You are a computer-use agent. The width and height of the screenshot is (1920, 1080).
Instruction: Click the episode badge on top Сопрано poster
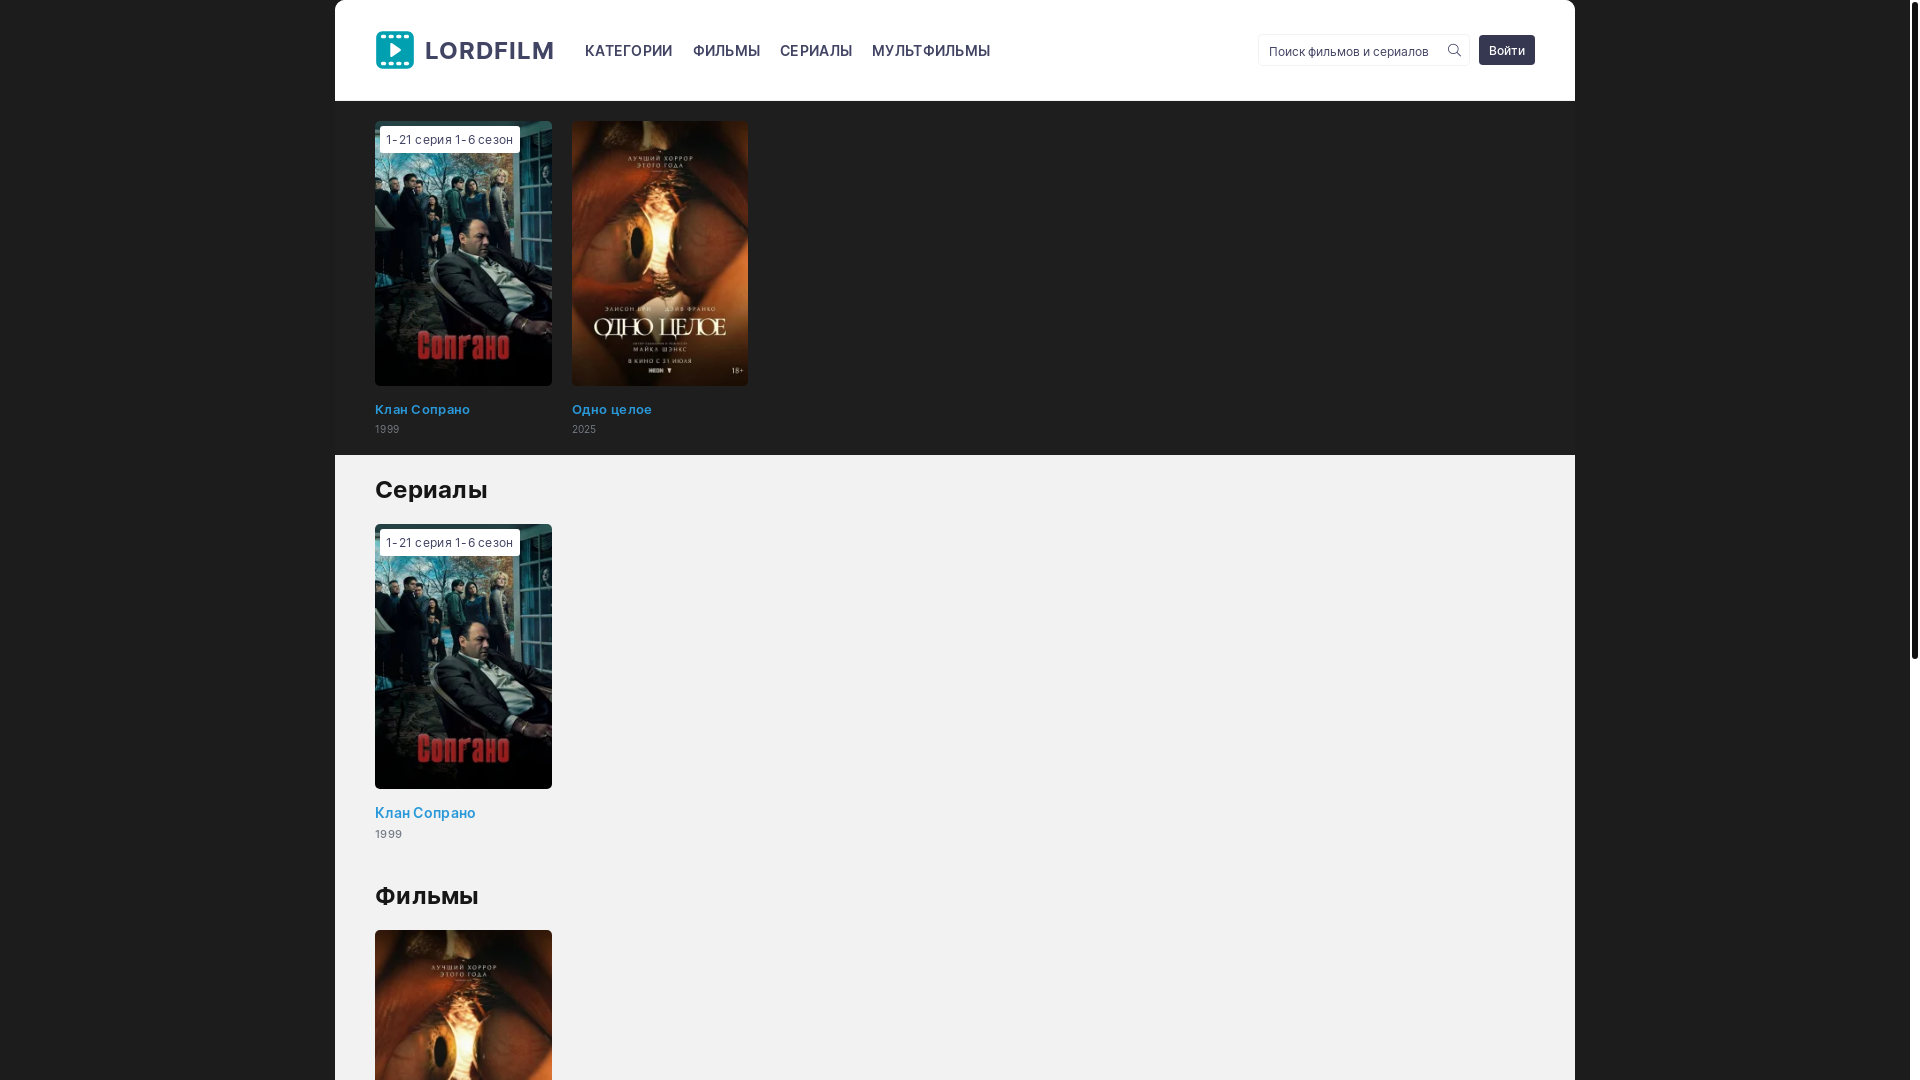(x=449, y=139)
